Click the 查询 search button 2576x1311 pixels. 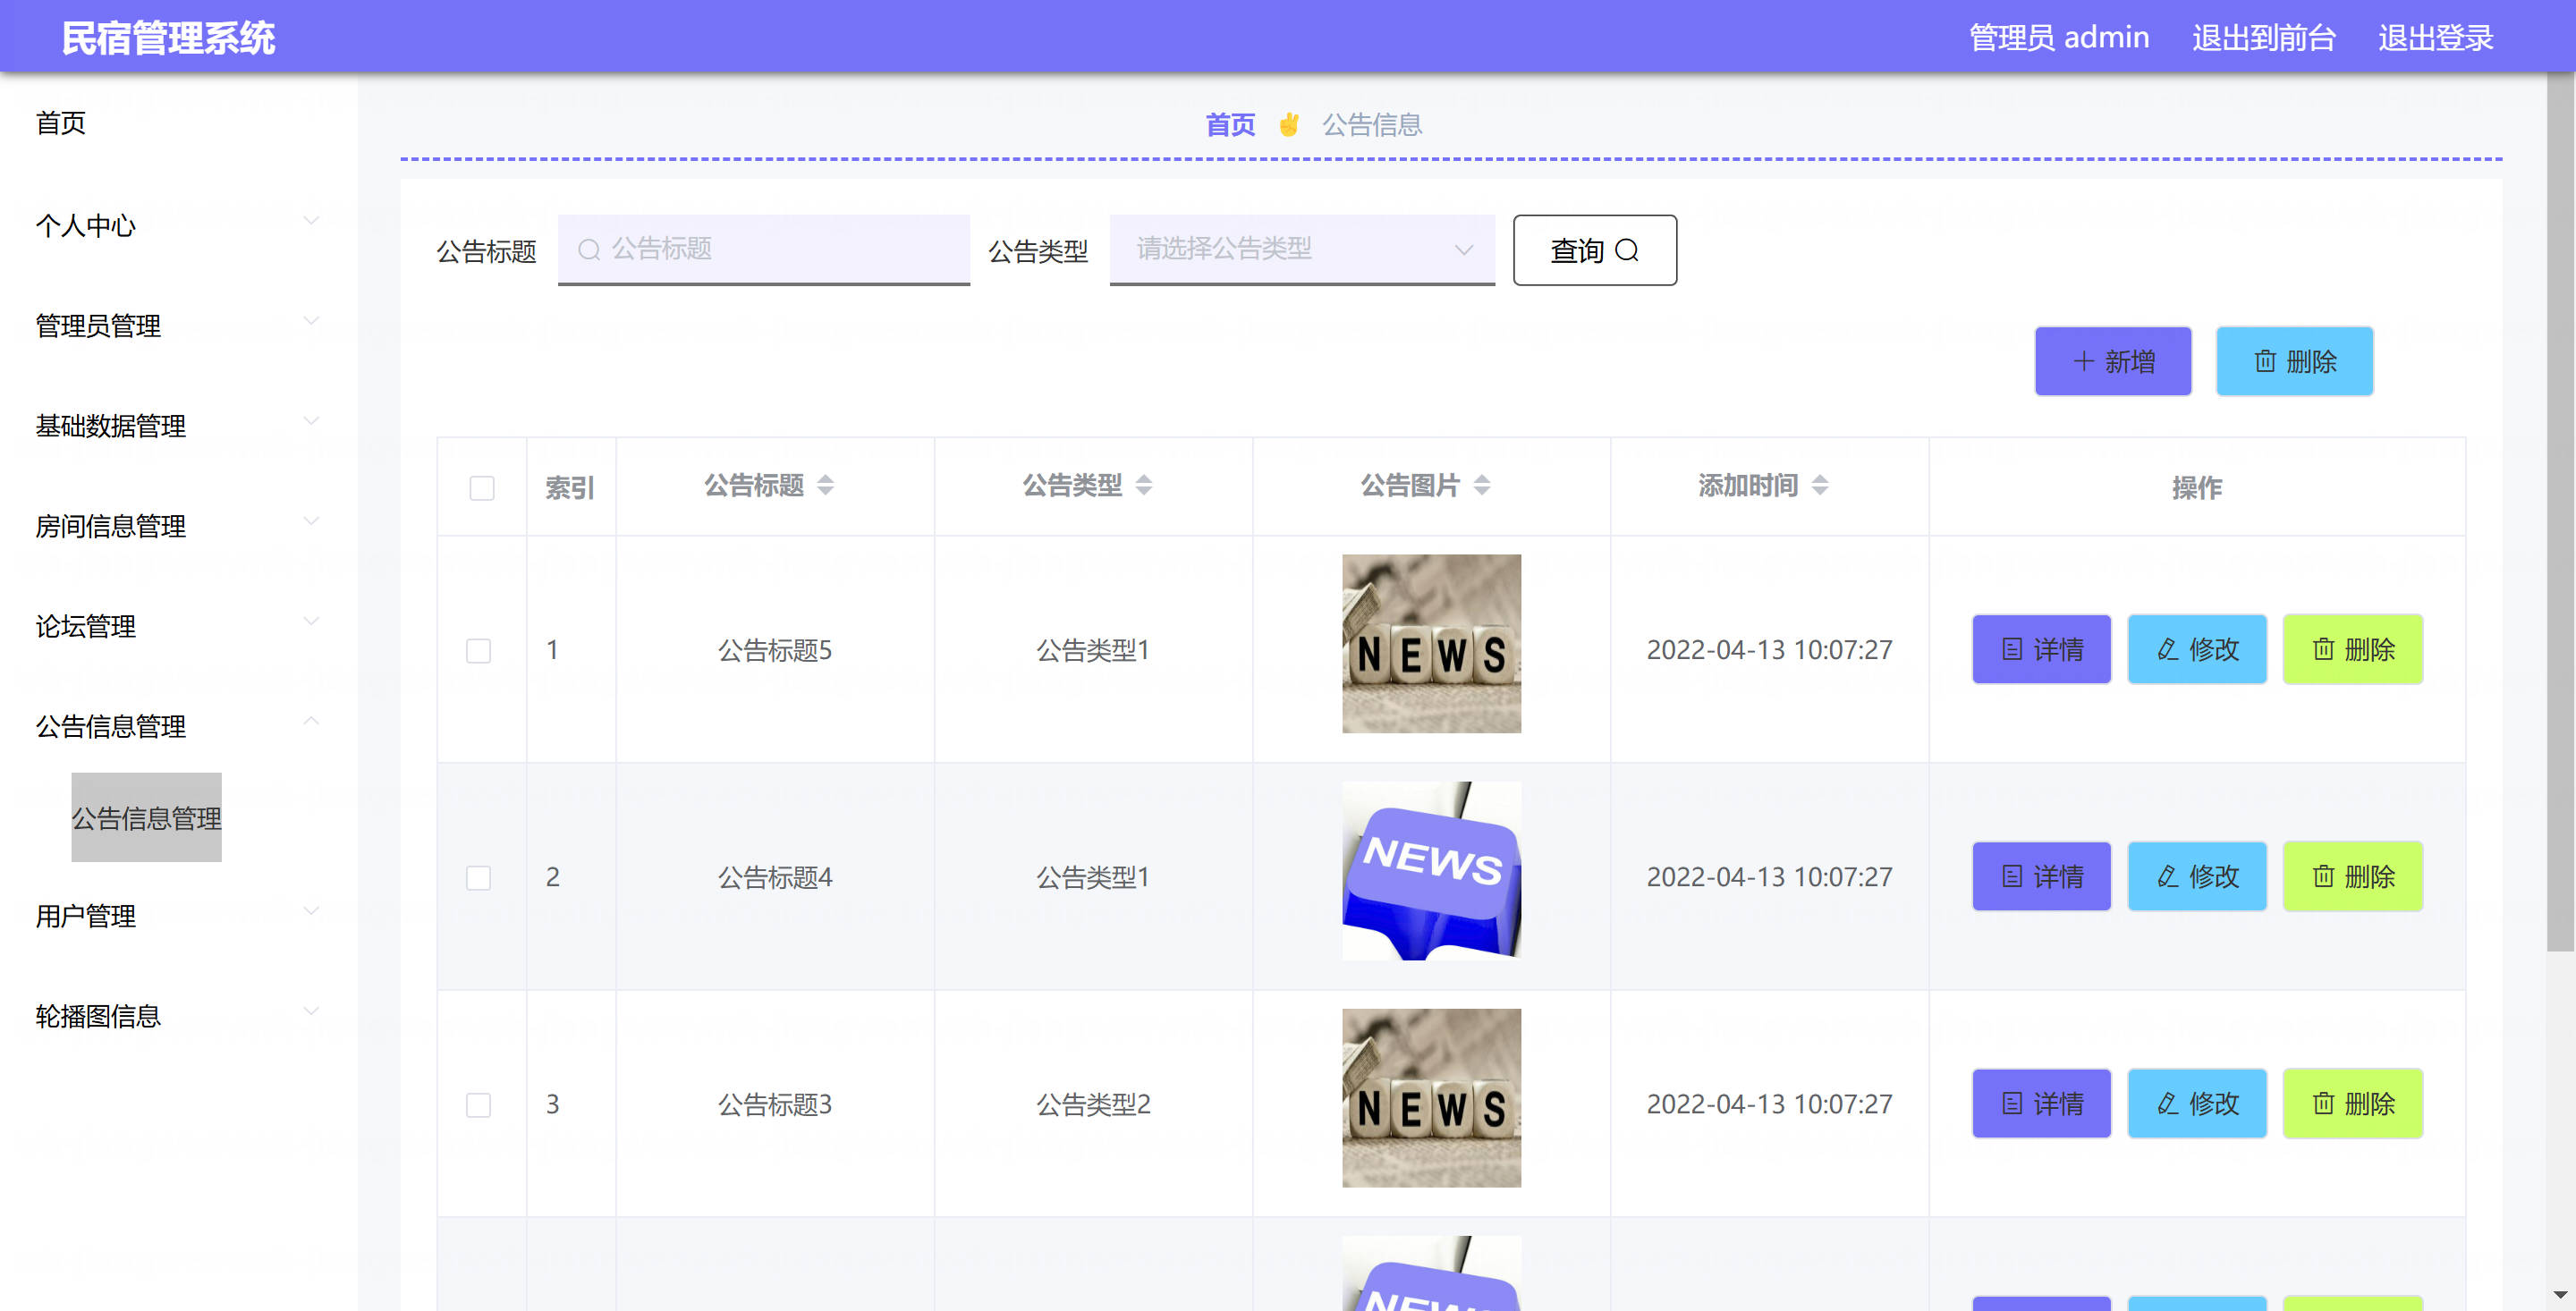point(1595,250)
